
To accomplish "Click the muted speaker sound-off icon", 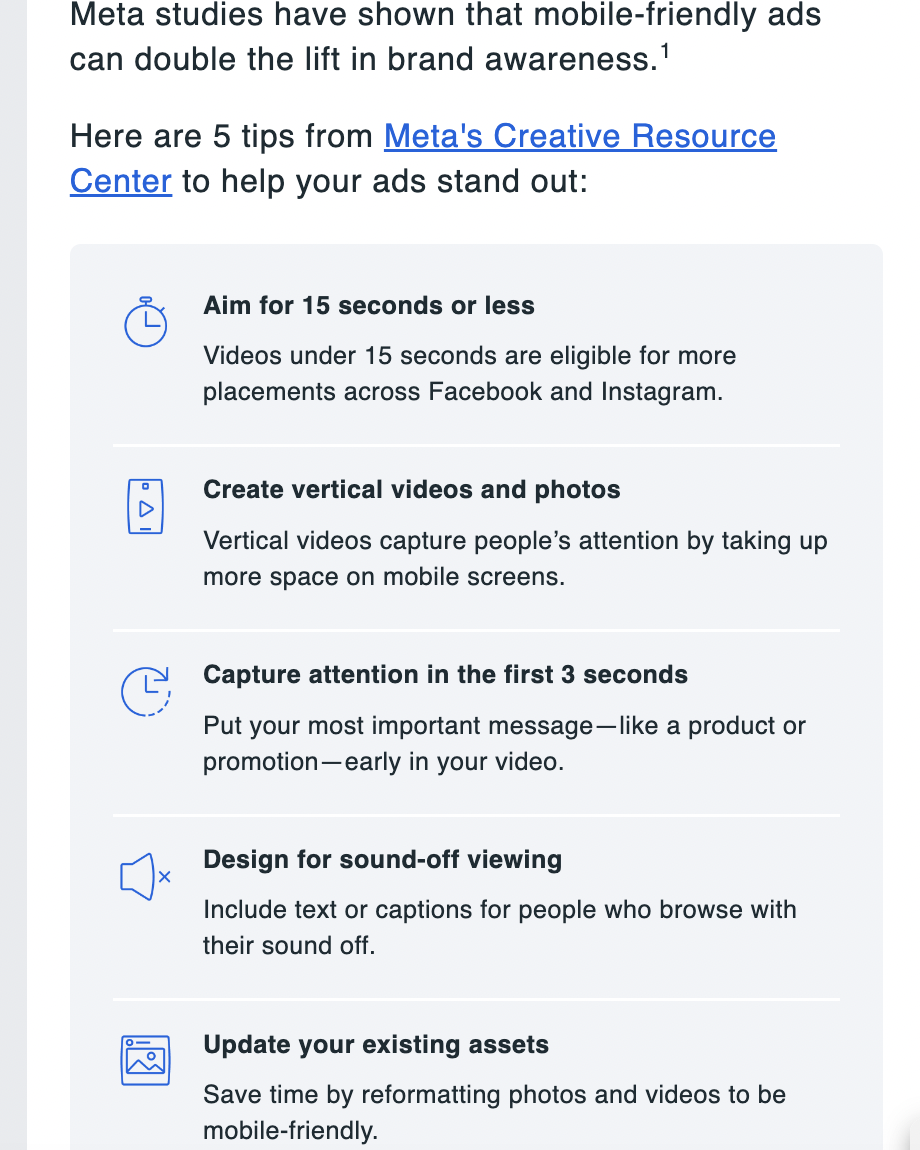I will point(145,876).
